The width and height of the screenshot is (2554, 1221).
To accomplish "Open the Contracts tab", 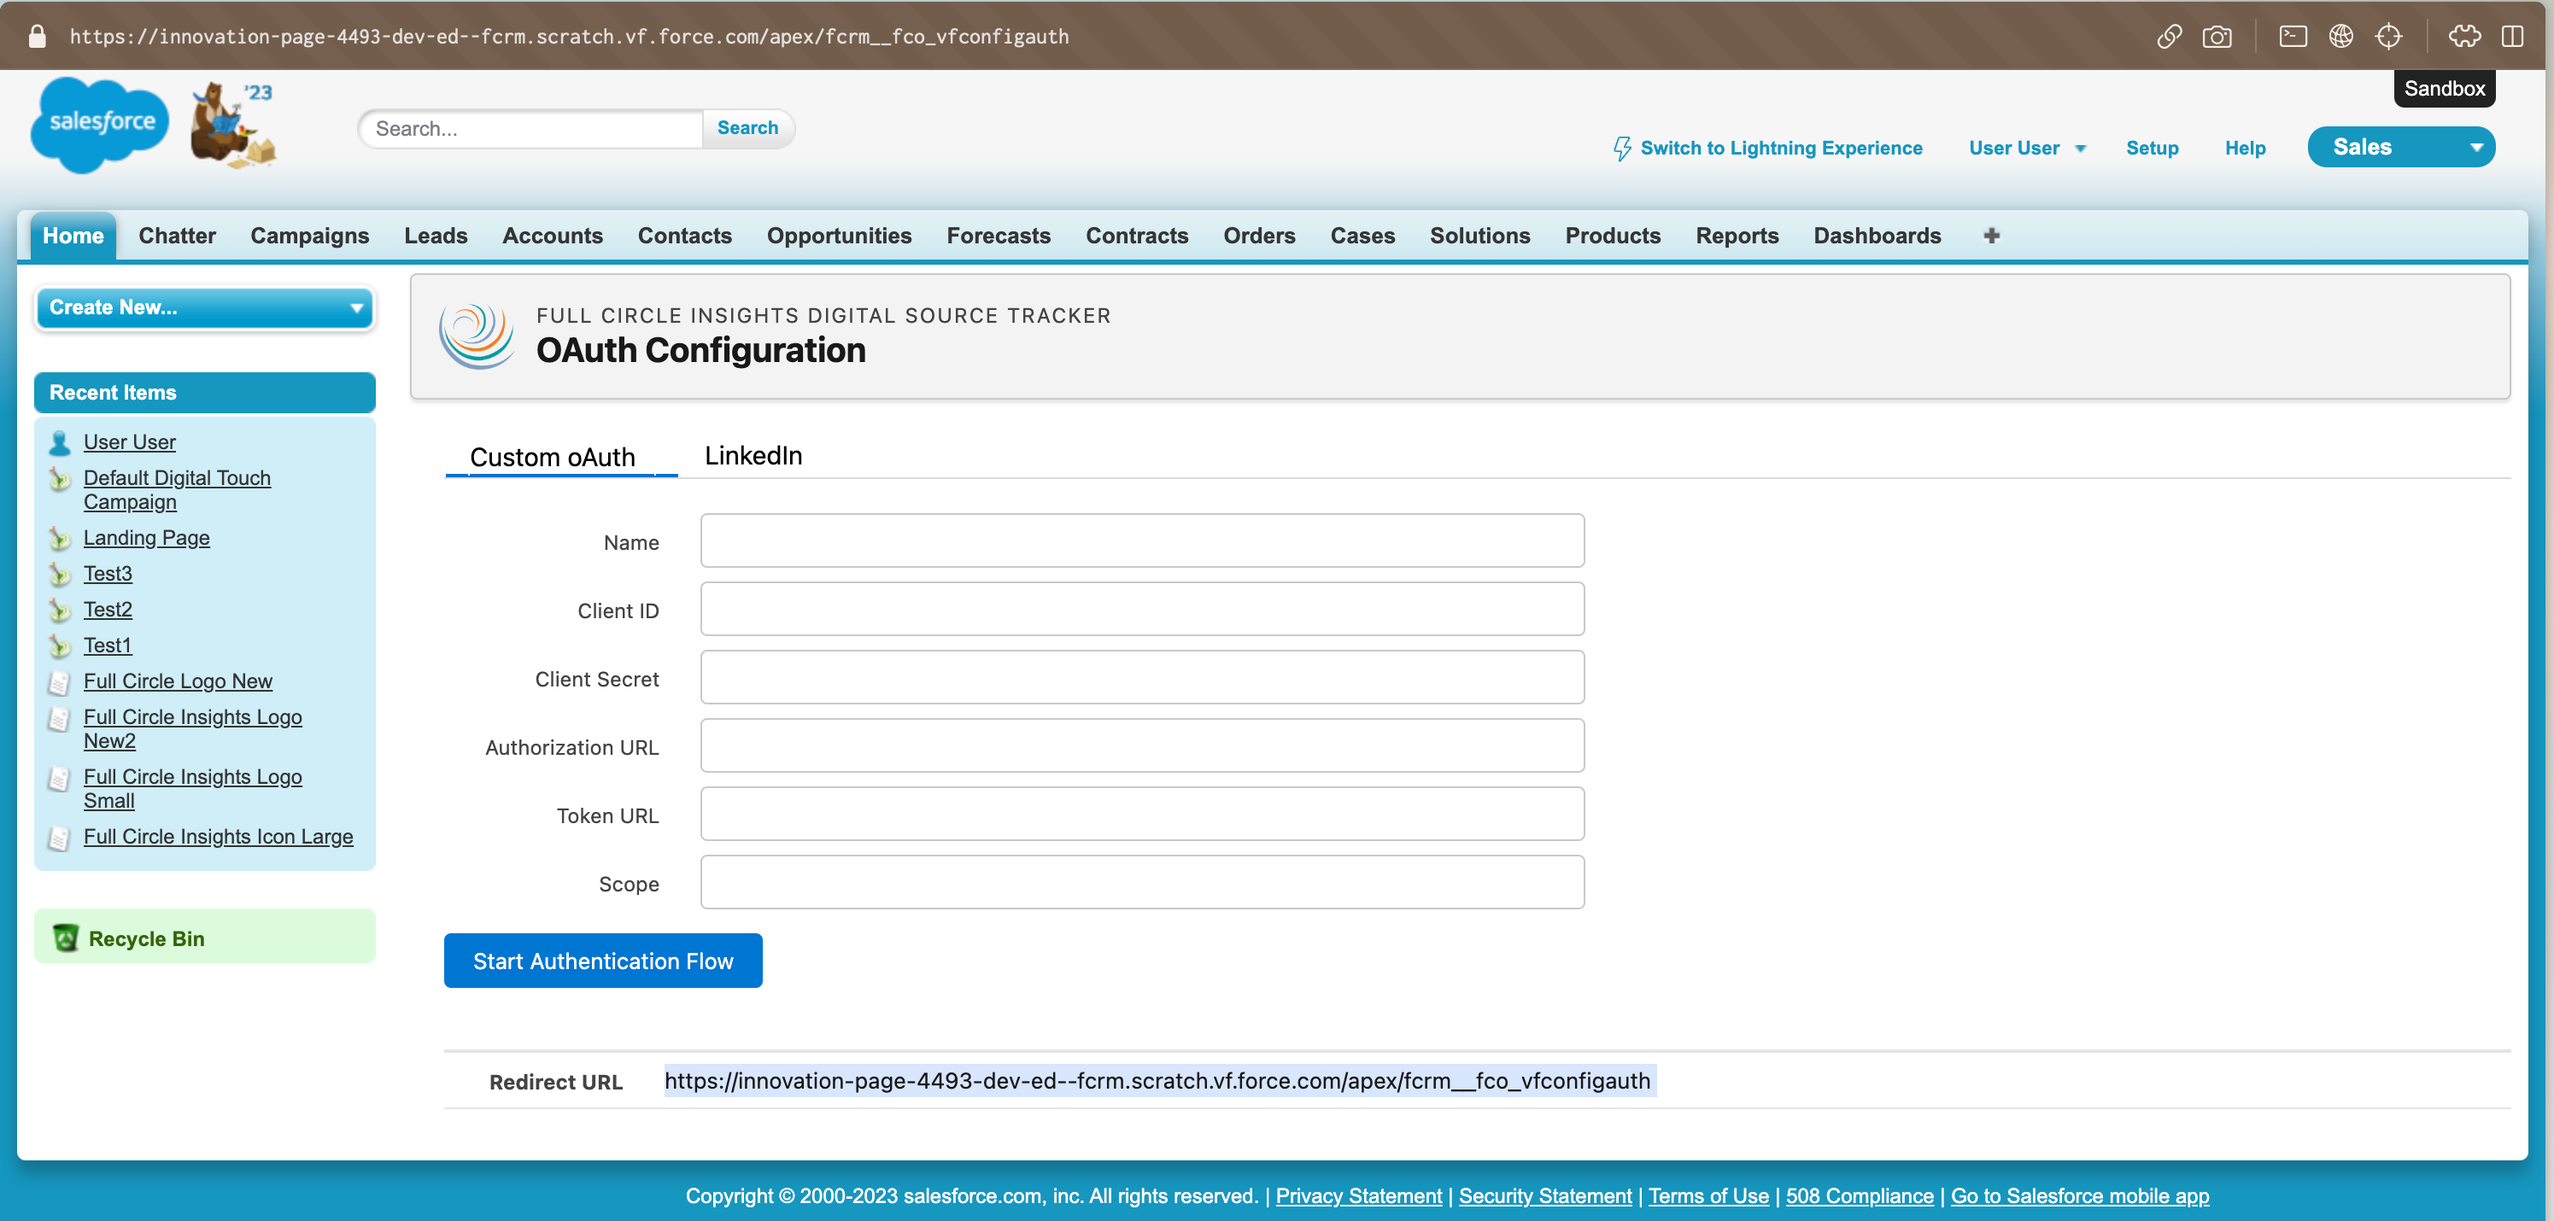I will [x=1137, y=236].
